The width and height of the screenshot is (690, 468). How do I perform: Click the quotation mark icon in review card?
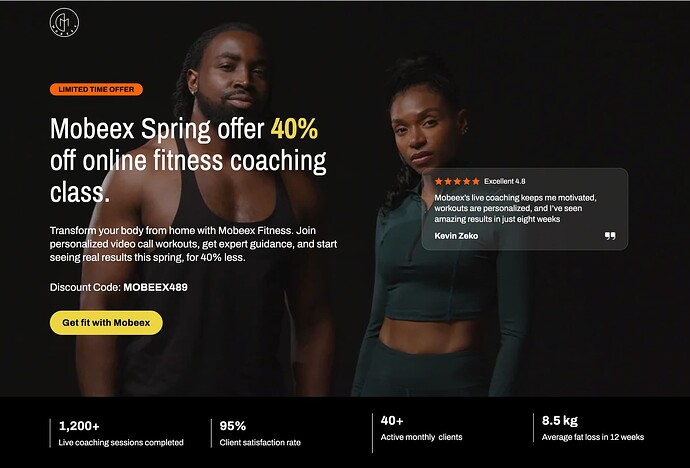610,236
